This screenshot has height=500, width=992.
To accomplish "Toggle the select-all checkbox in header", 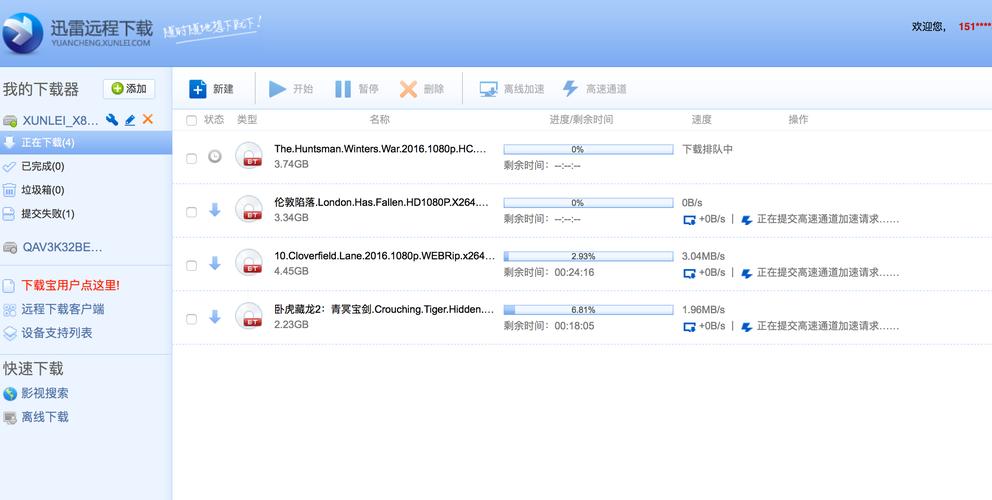I will 191,120.
